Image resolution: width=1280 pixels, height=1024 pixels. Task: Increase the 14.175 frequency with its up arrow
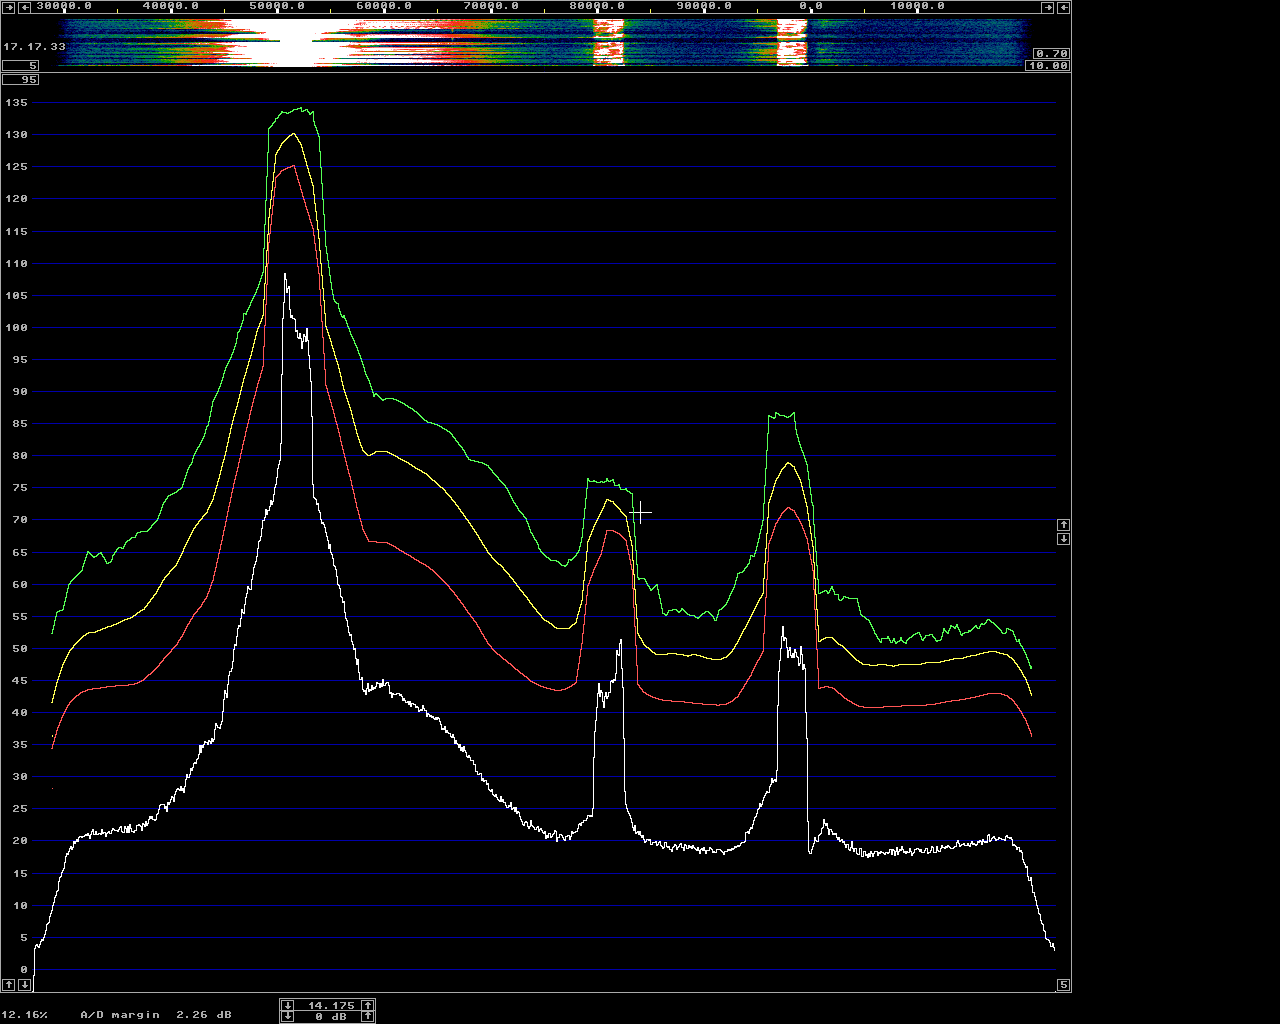368,1005
